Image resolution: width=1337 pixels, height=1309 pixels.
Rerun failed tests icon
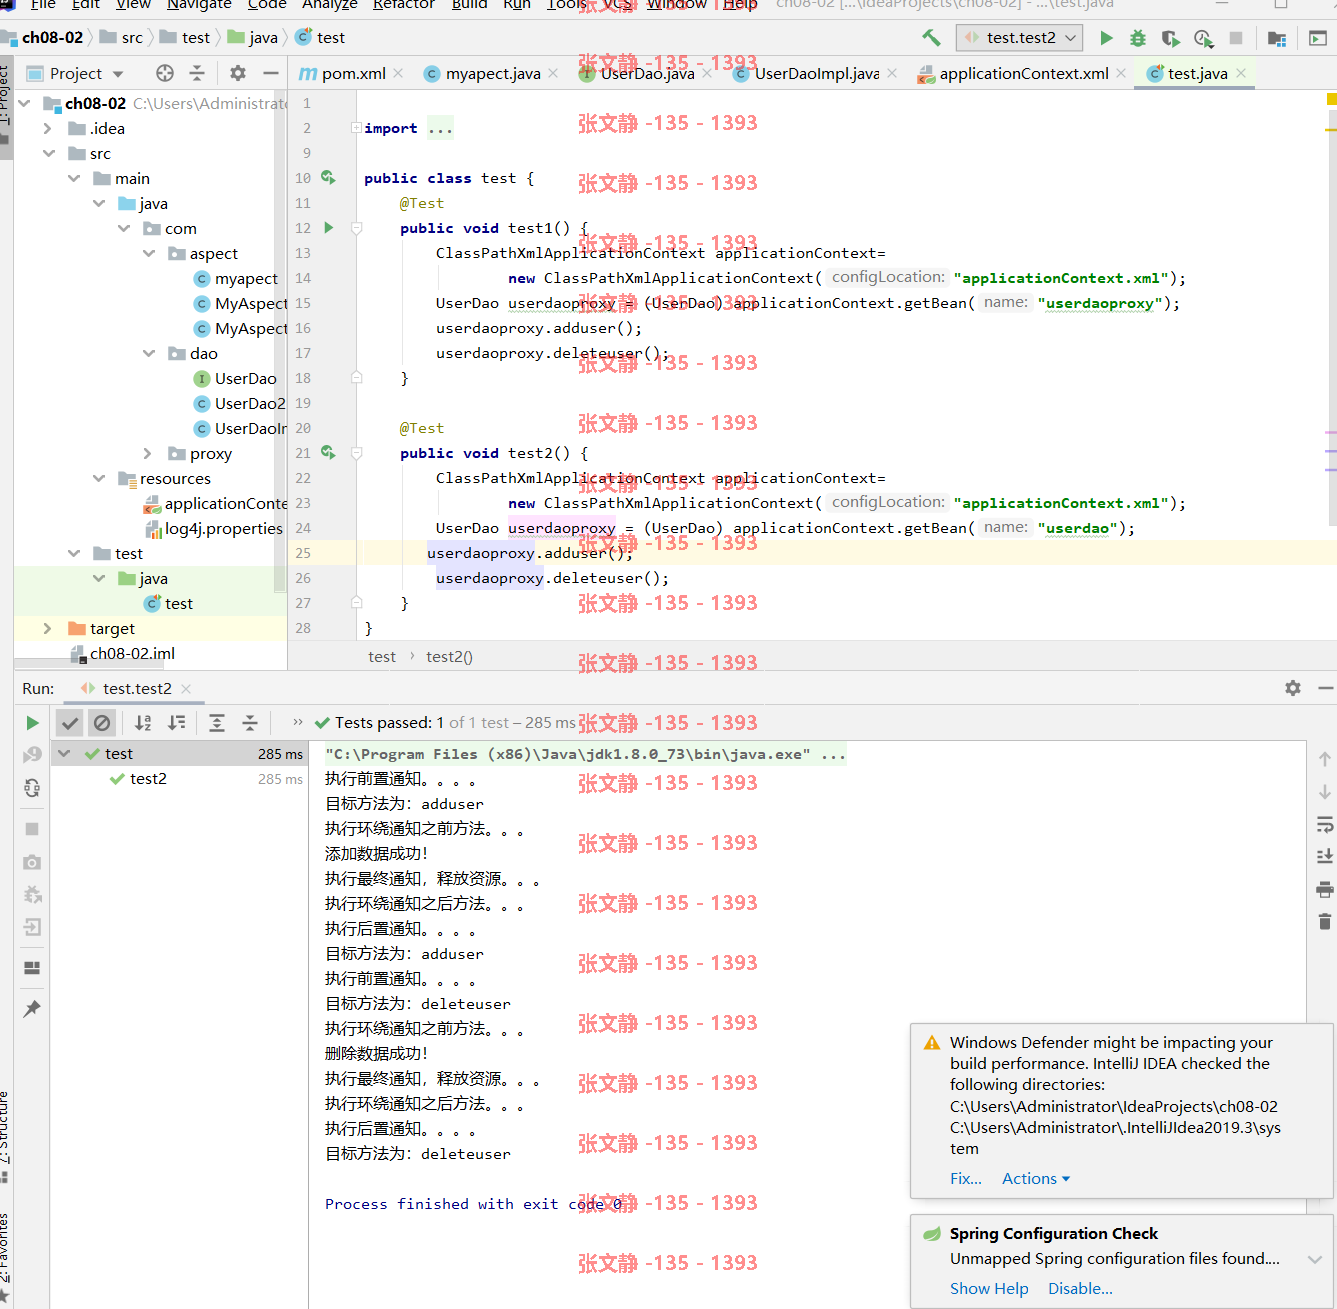pyautogui.click(x=32, y=755)
